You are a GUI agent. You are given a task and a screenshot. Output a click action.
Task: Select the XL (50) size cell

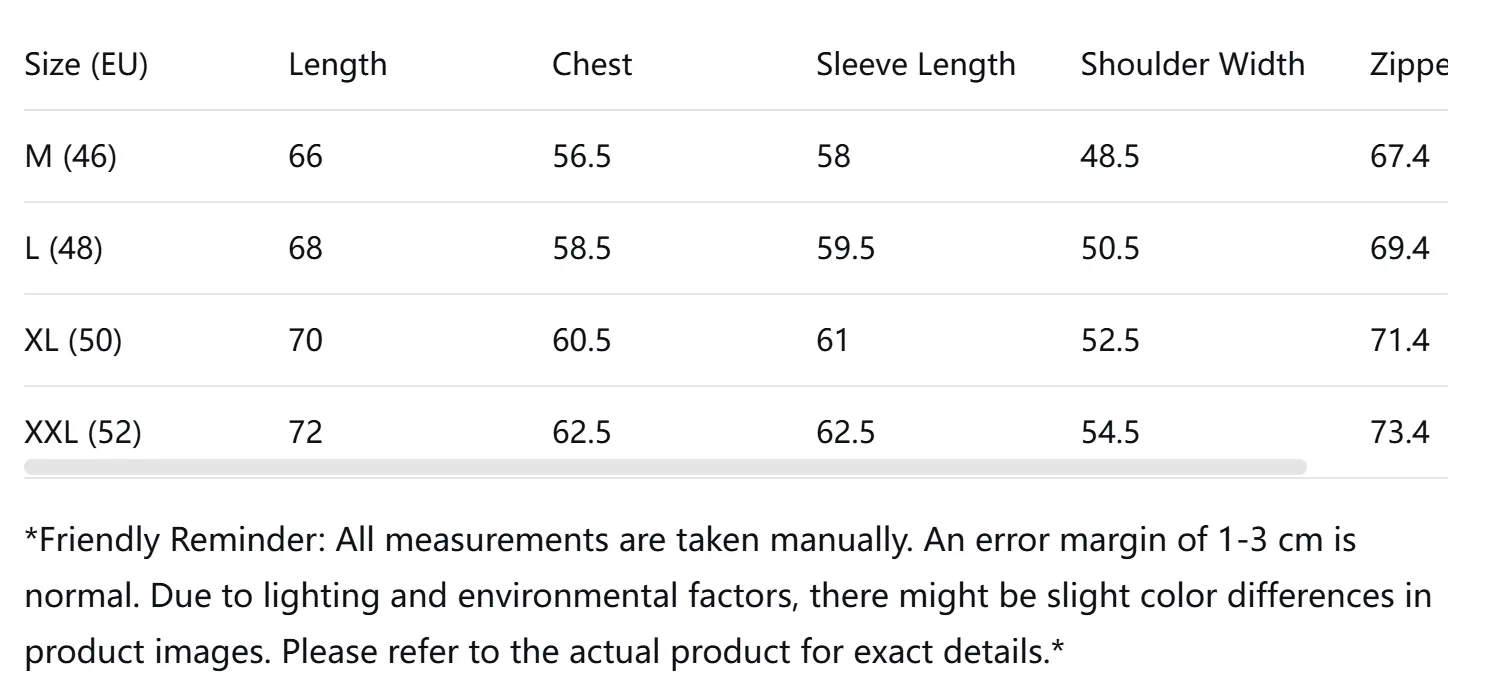point(72,341)
